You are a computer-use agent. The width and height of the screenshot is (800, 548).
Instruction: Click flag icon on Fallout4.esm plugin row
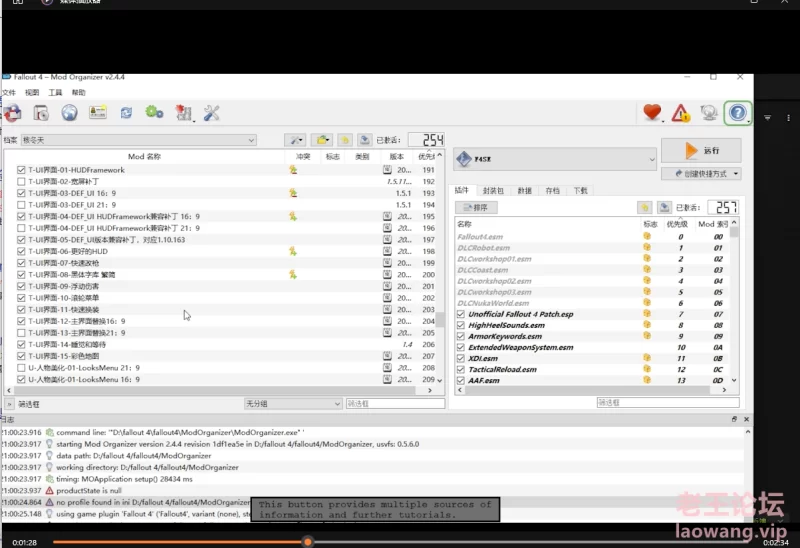tap(647, 236)
